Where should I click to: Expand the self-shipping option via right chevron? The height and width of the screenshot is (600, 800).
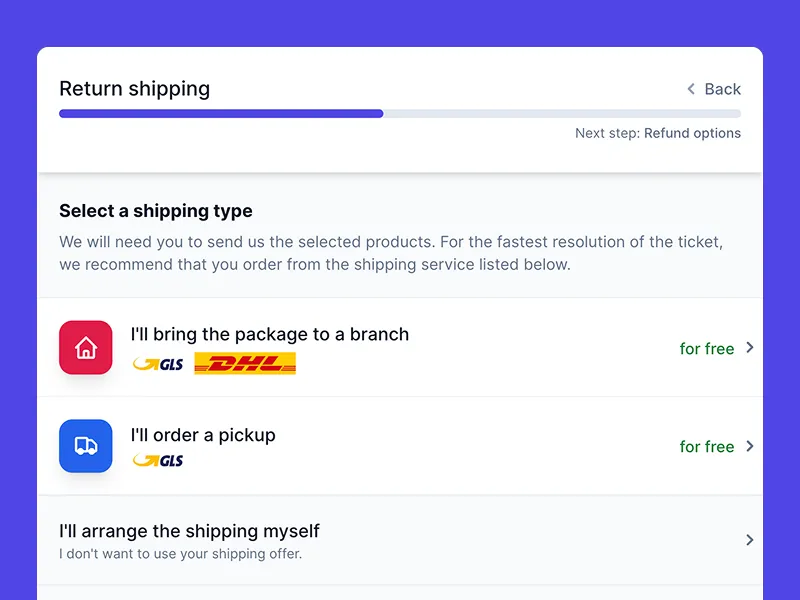(x=749, y=539)
